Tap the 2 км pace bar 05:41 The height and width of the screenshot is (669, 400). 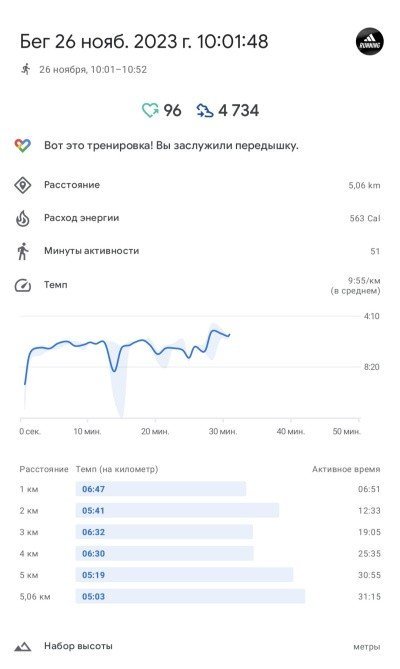coord(177,511)
